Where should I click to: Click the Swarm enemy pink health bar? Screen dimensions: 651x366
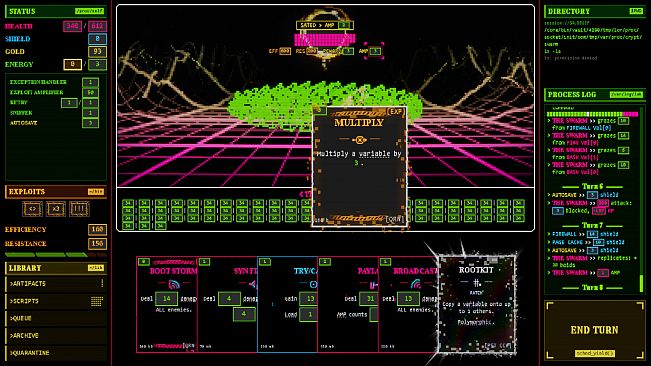(x=325, y=39)
